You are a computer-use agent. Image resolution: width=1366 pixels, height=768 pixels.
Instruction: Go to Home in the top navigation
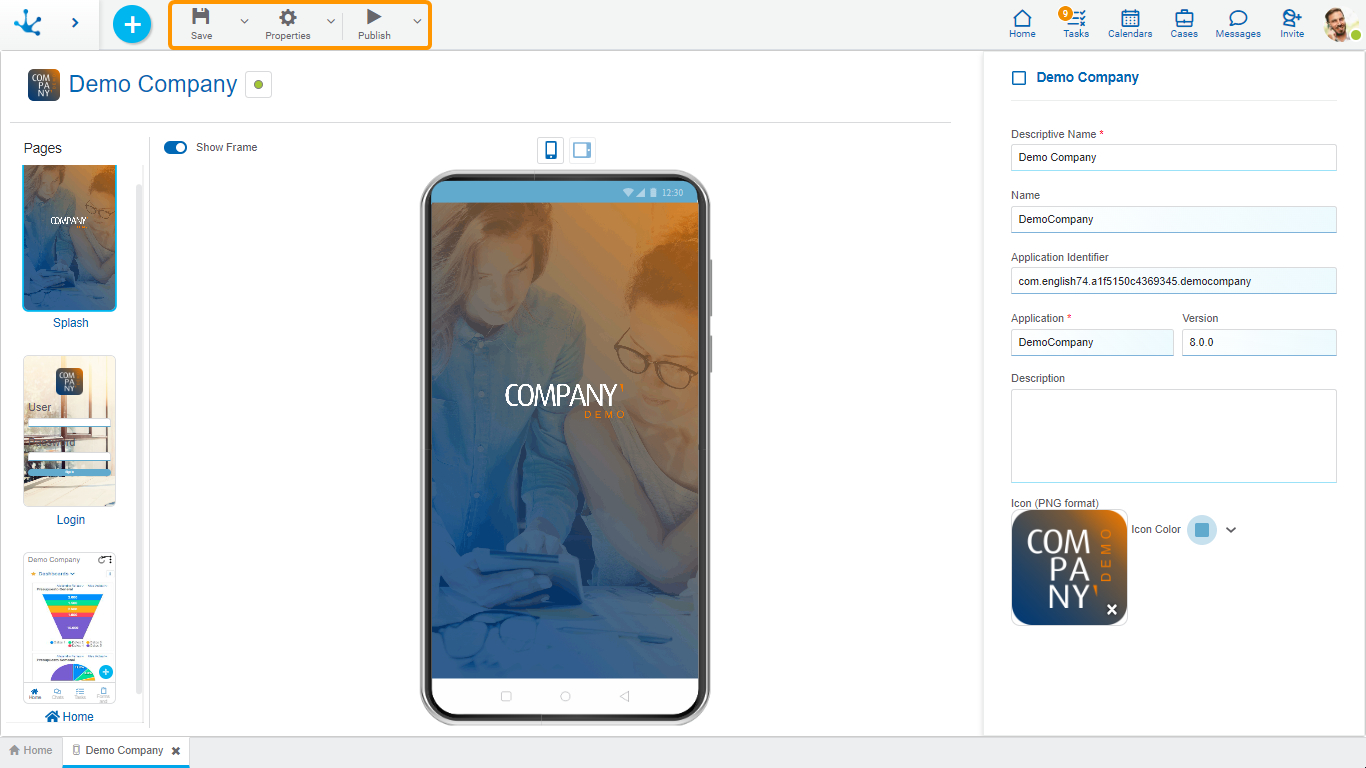(1022, 24)
